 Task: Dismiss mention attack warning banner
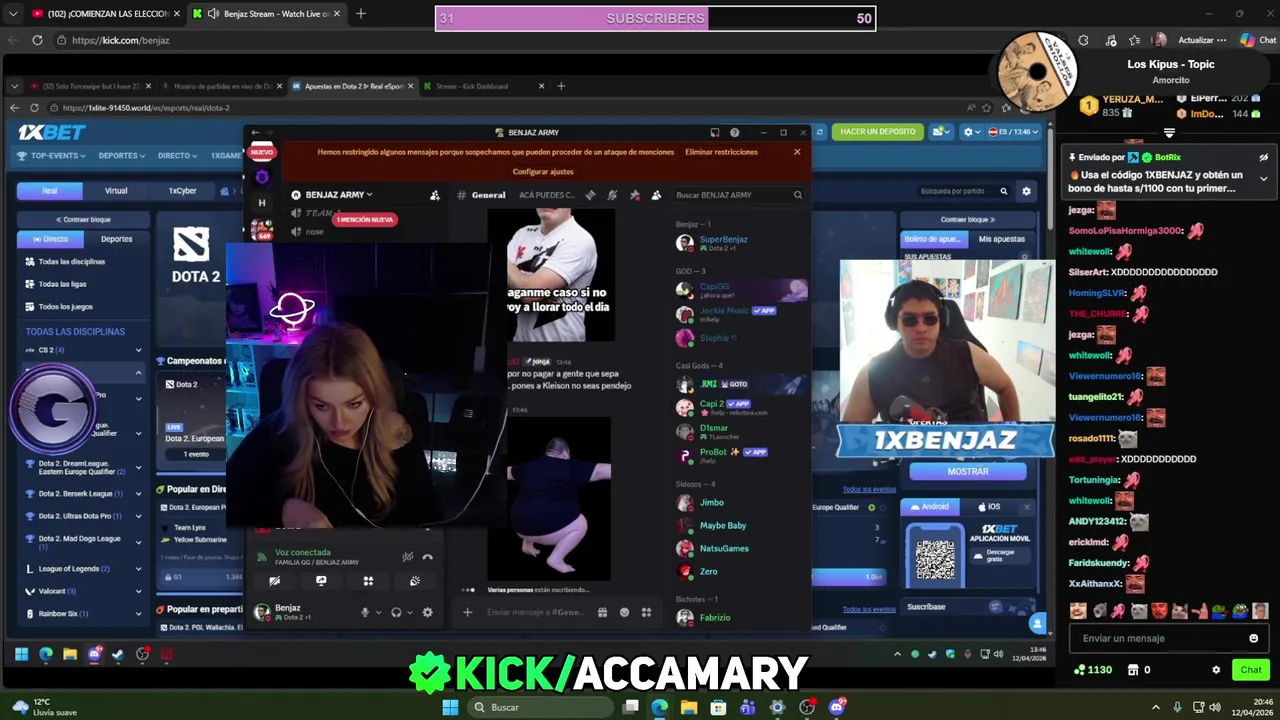tap(797, 152)
